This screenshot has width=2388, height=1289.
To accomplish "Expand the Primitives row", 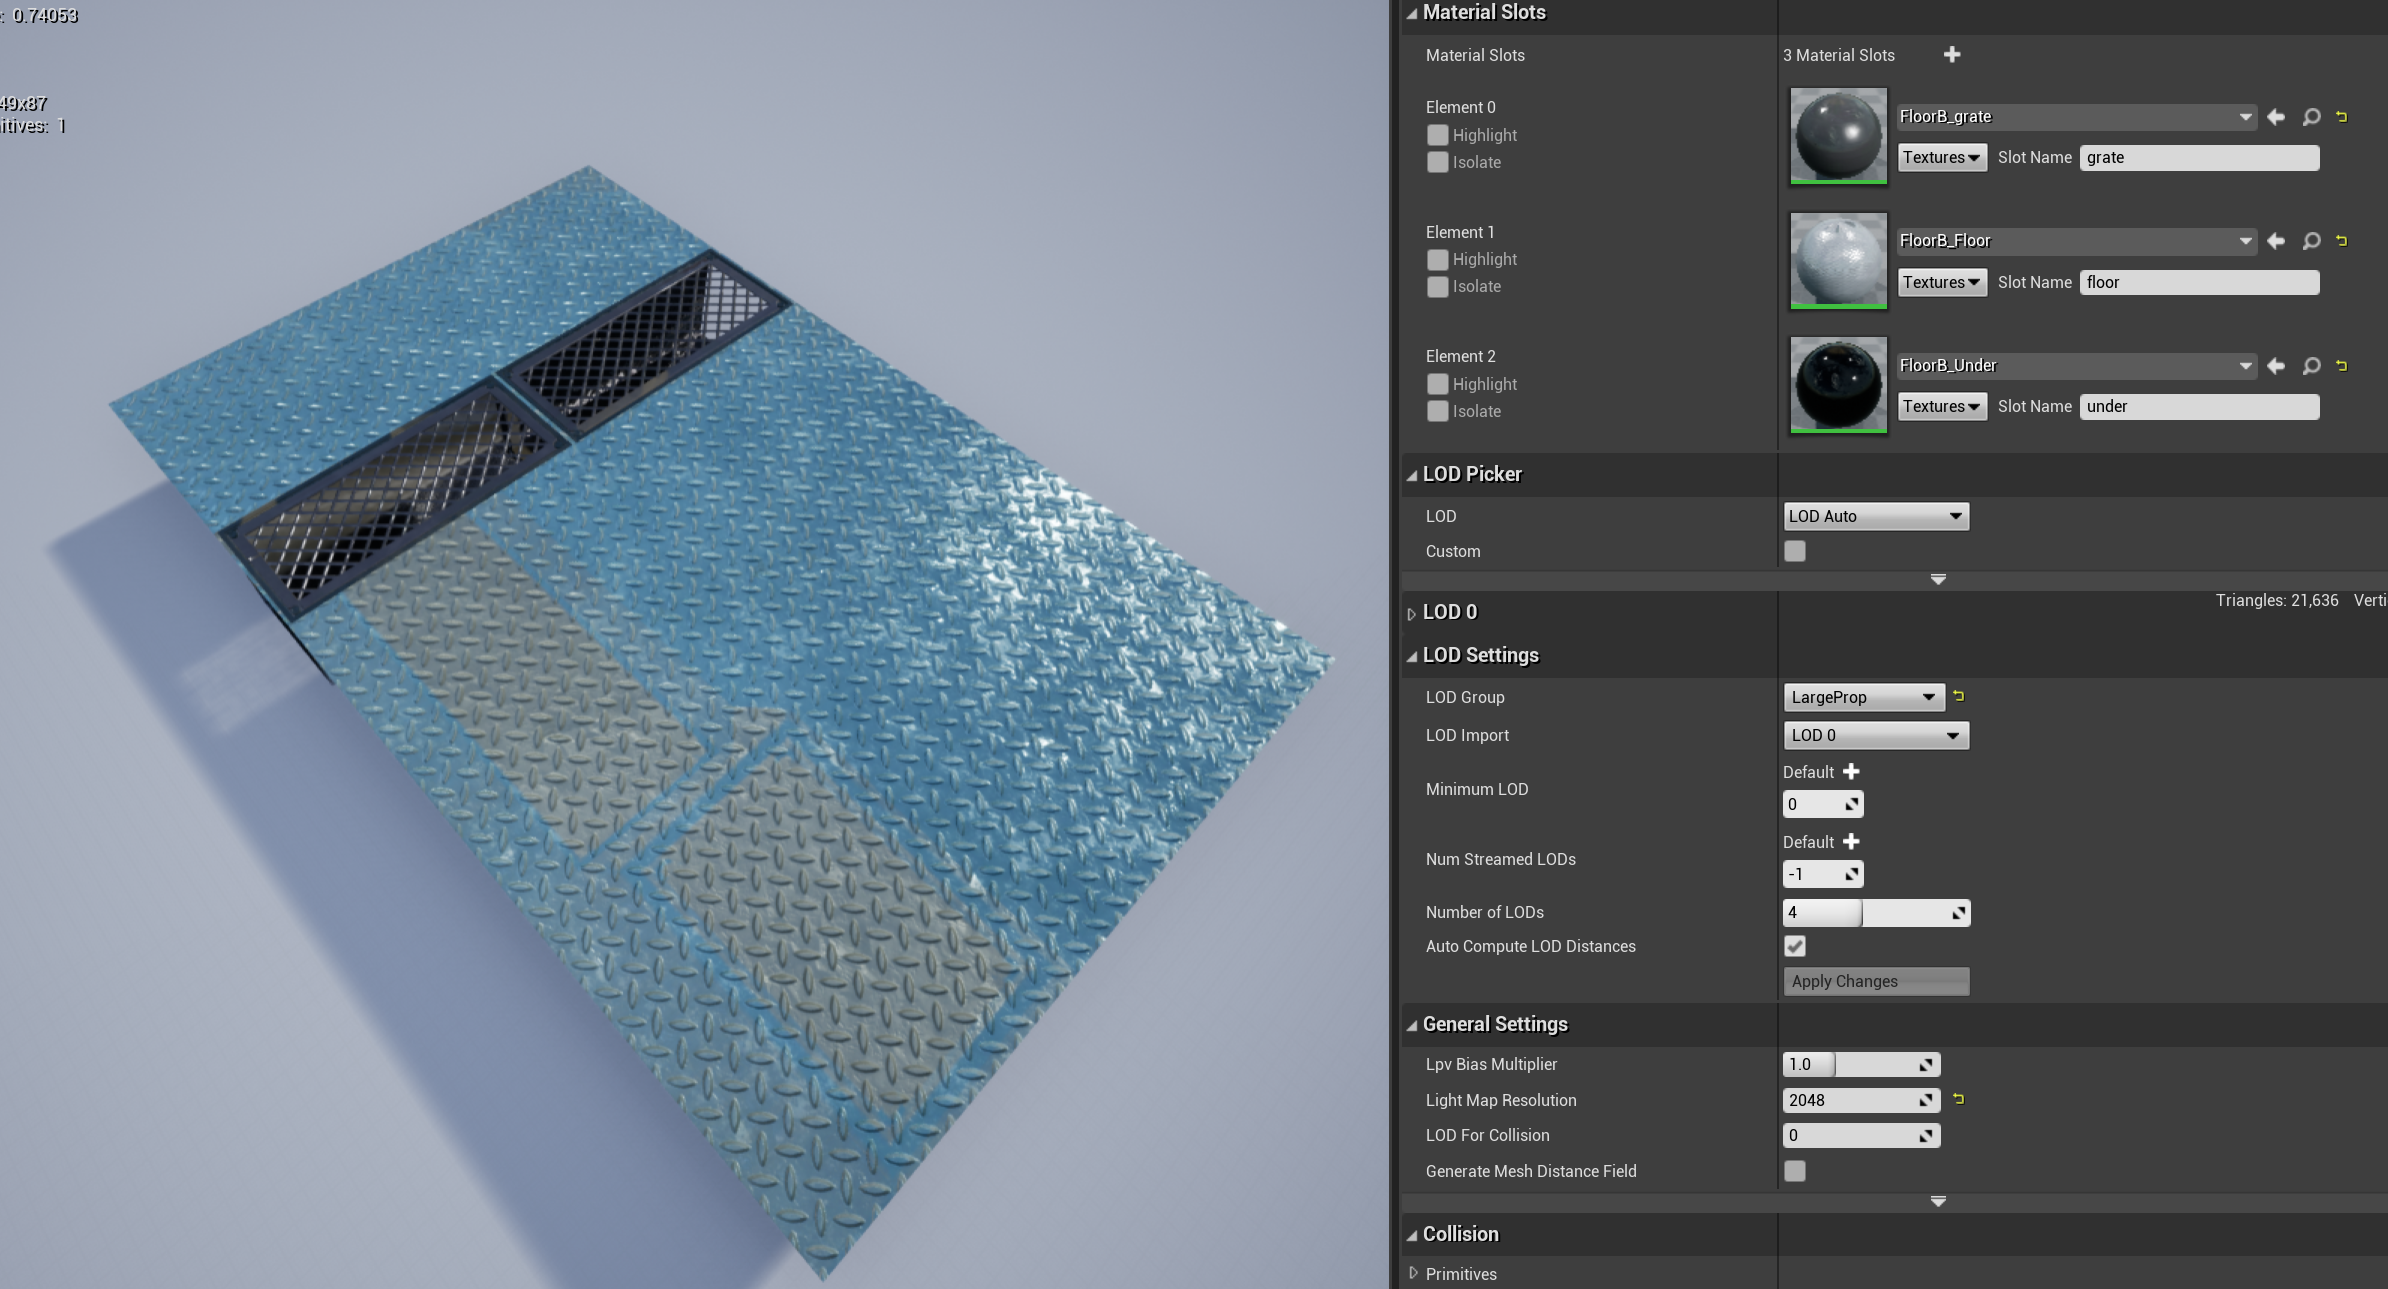I will point(1413,1273).
